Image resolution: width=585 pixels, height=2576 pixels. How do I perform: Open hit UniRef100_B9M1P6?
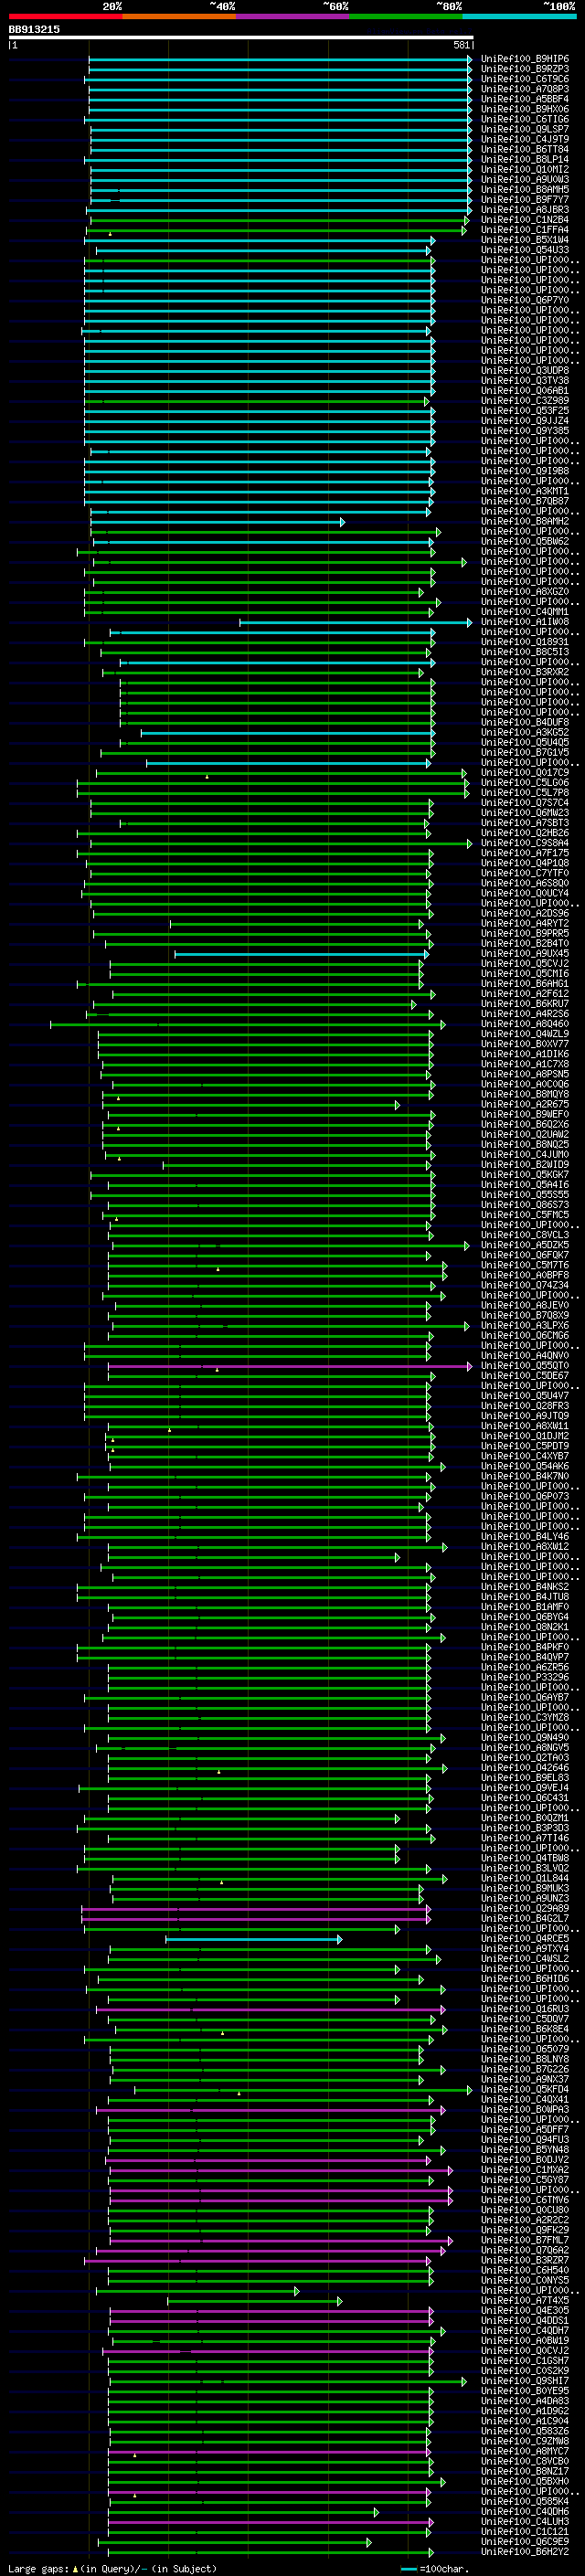524,59
